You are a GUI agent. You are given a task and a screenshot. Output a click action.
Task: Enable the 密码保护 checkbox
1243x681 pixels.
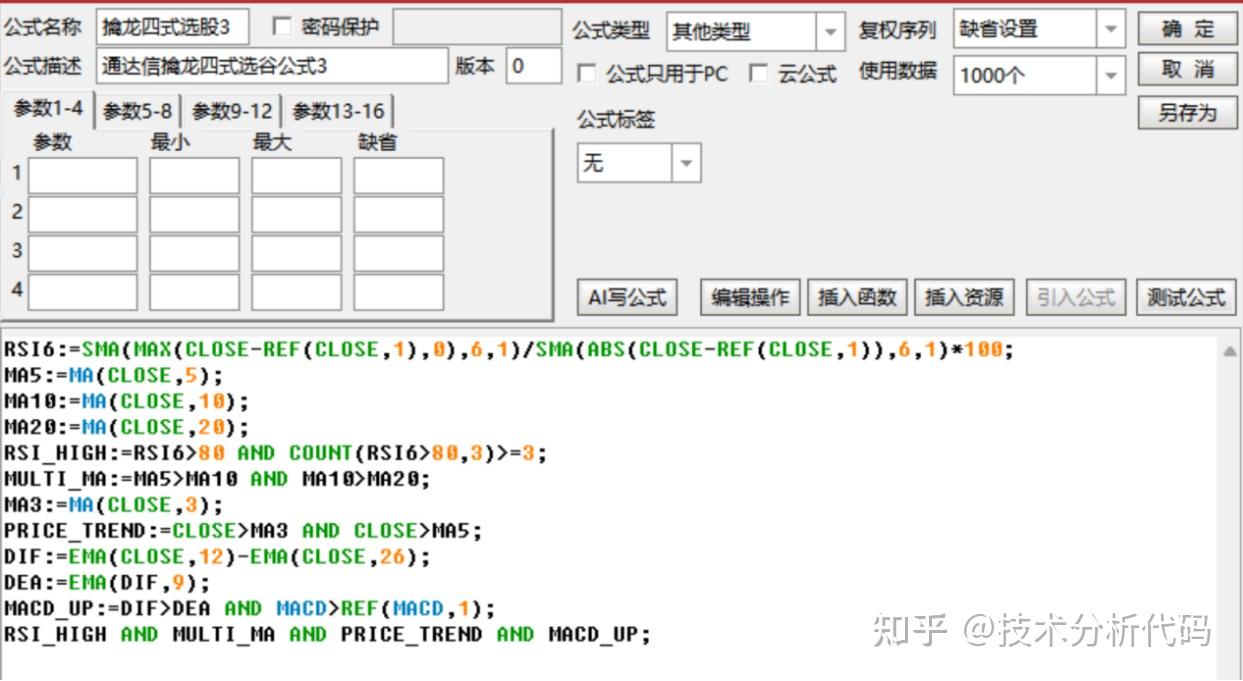point(282,27)
